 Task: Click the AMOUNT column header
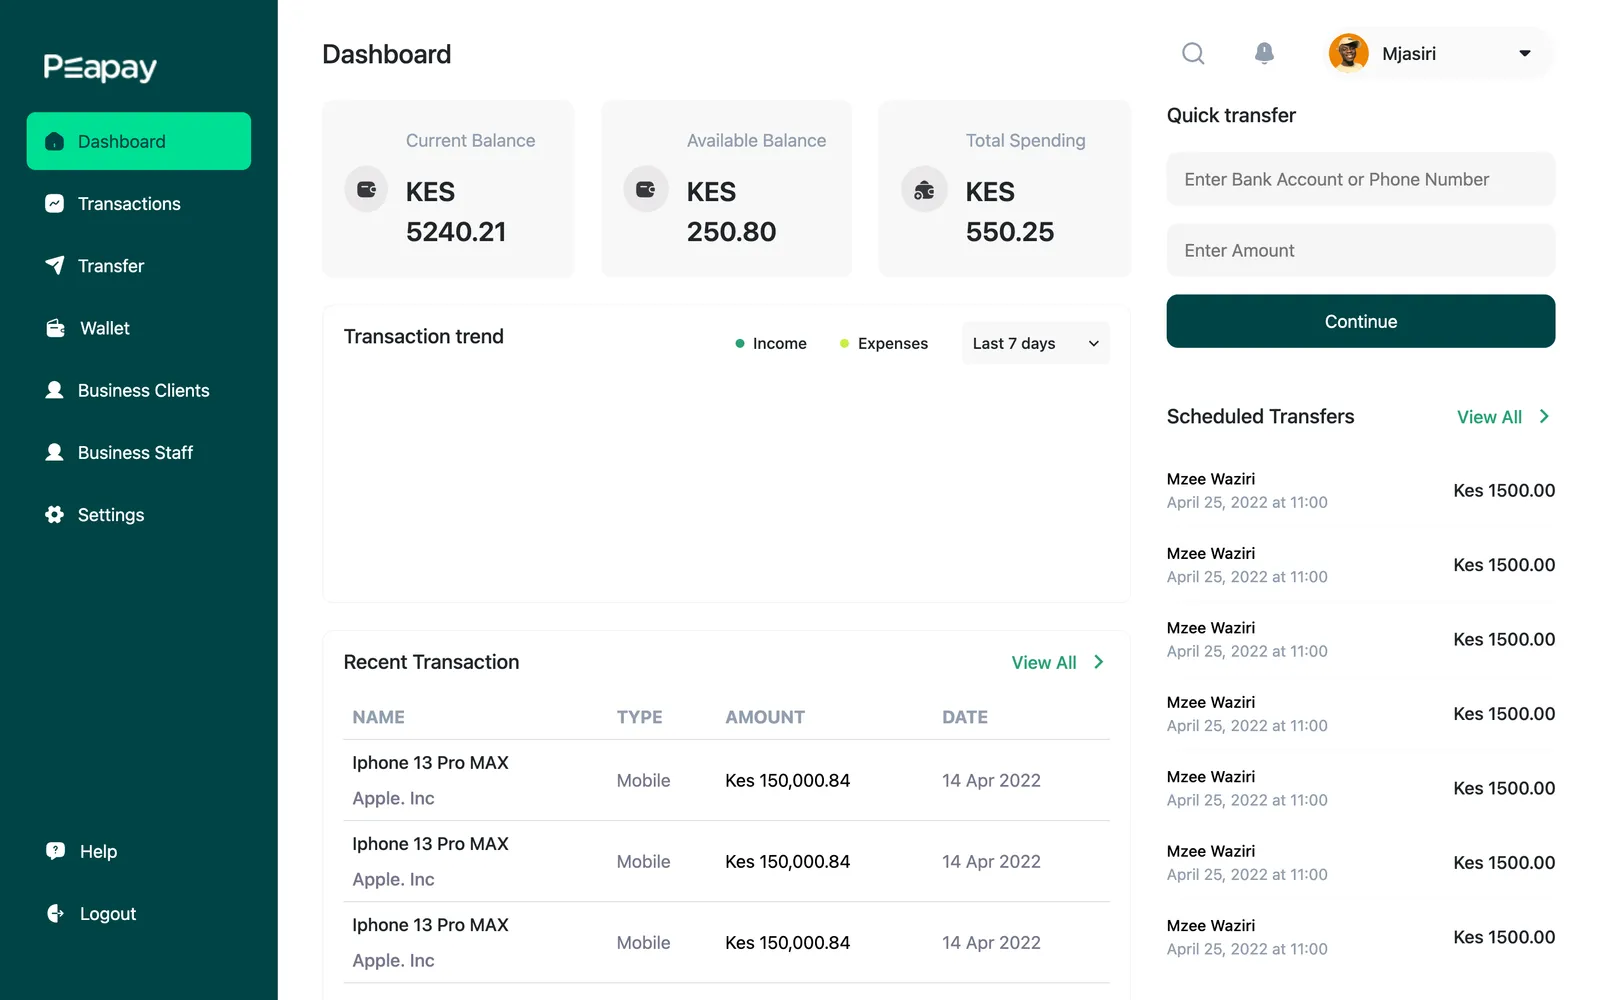pos(765,717)
